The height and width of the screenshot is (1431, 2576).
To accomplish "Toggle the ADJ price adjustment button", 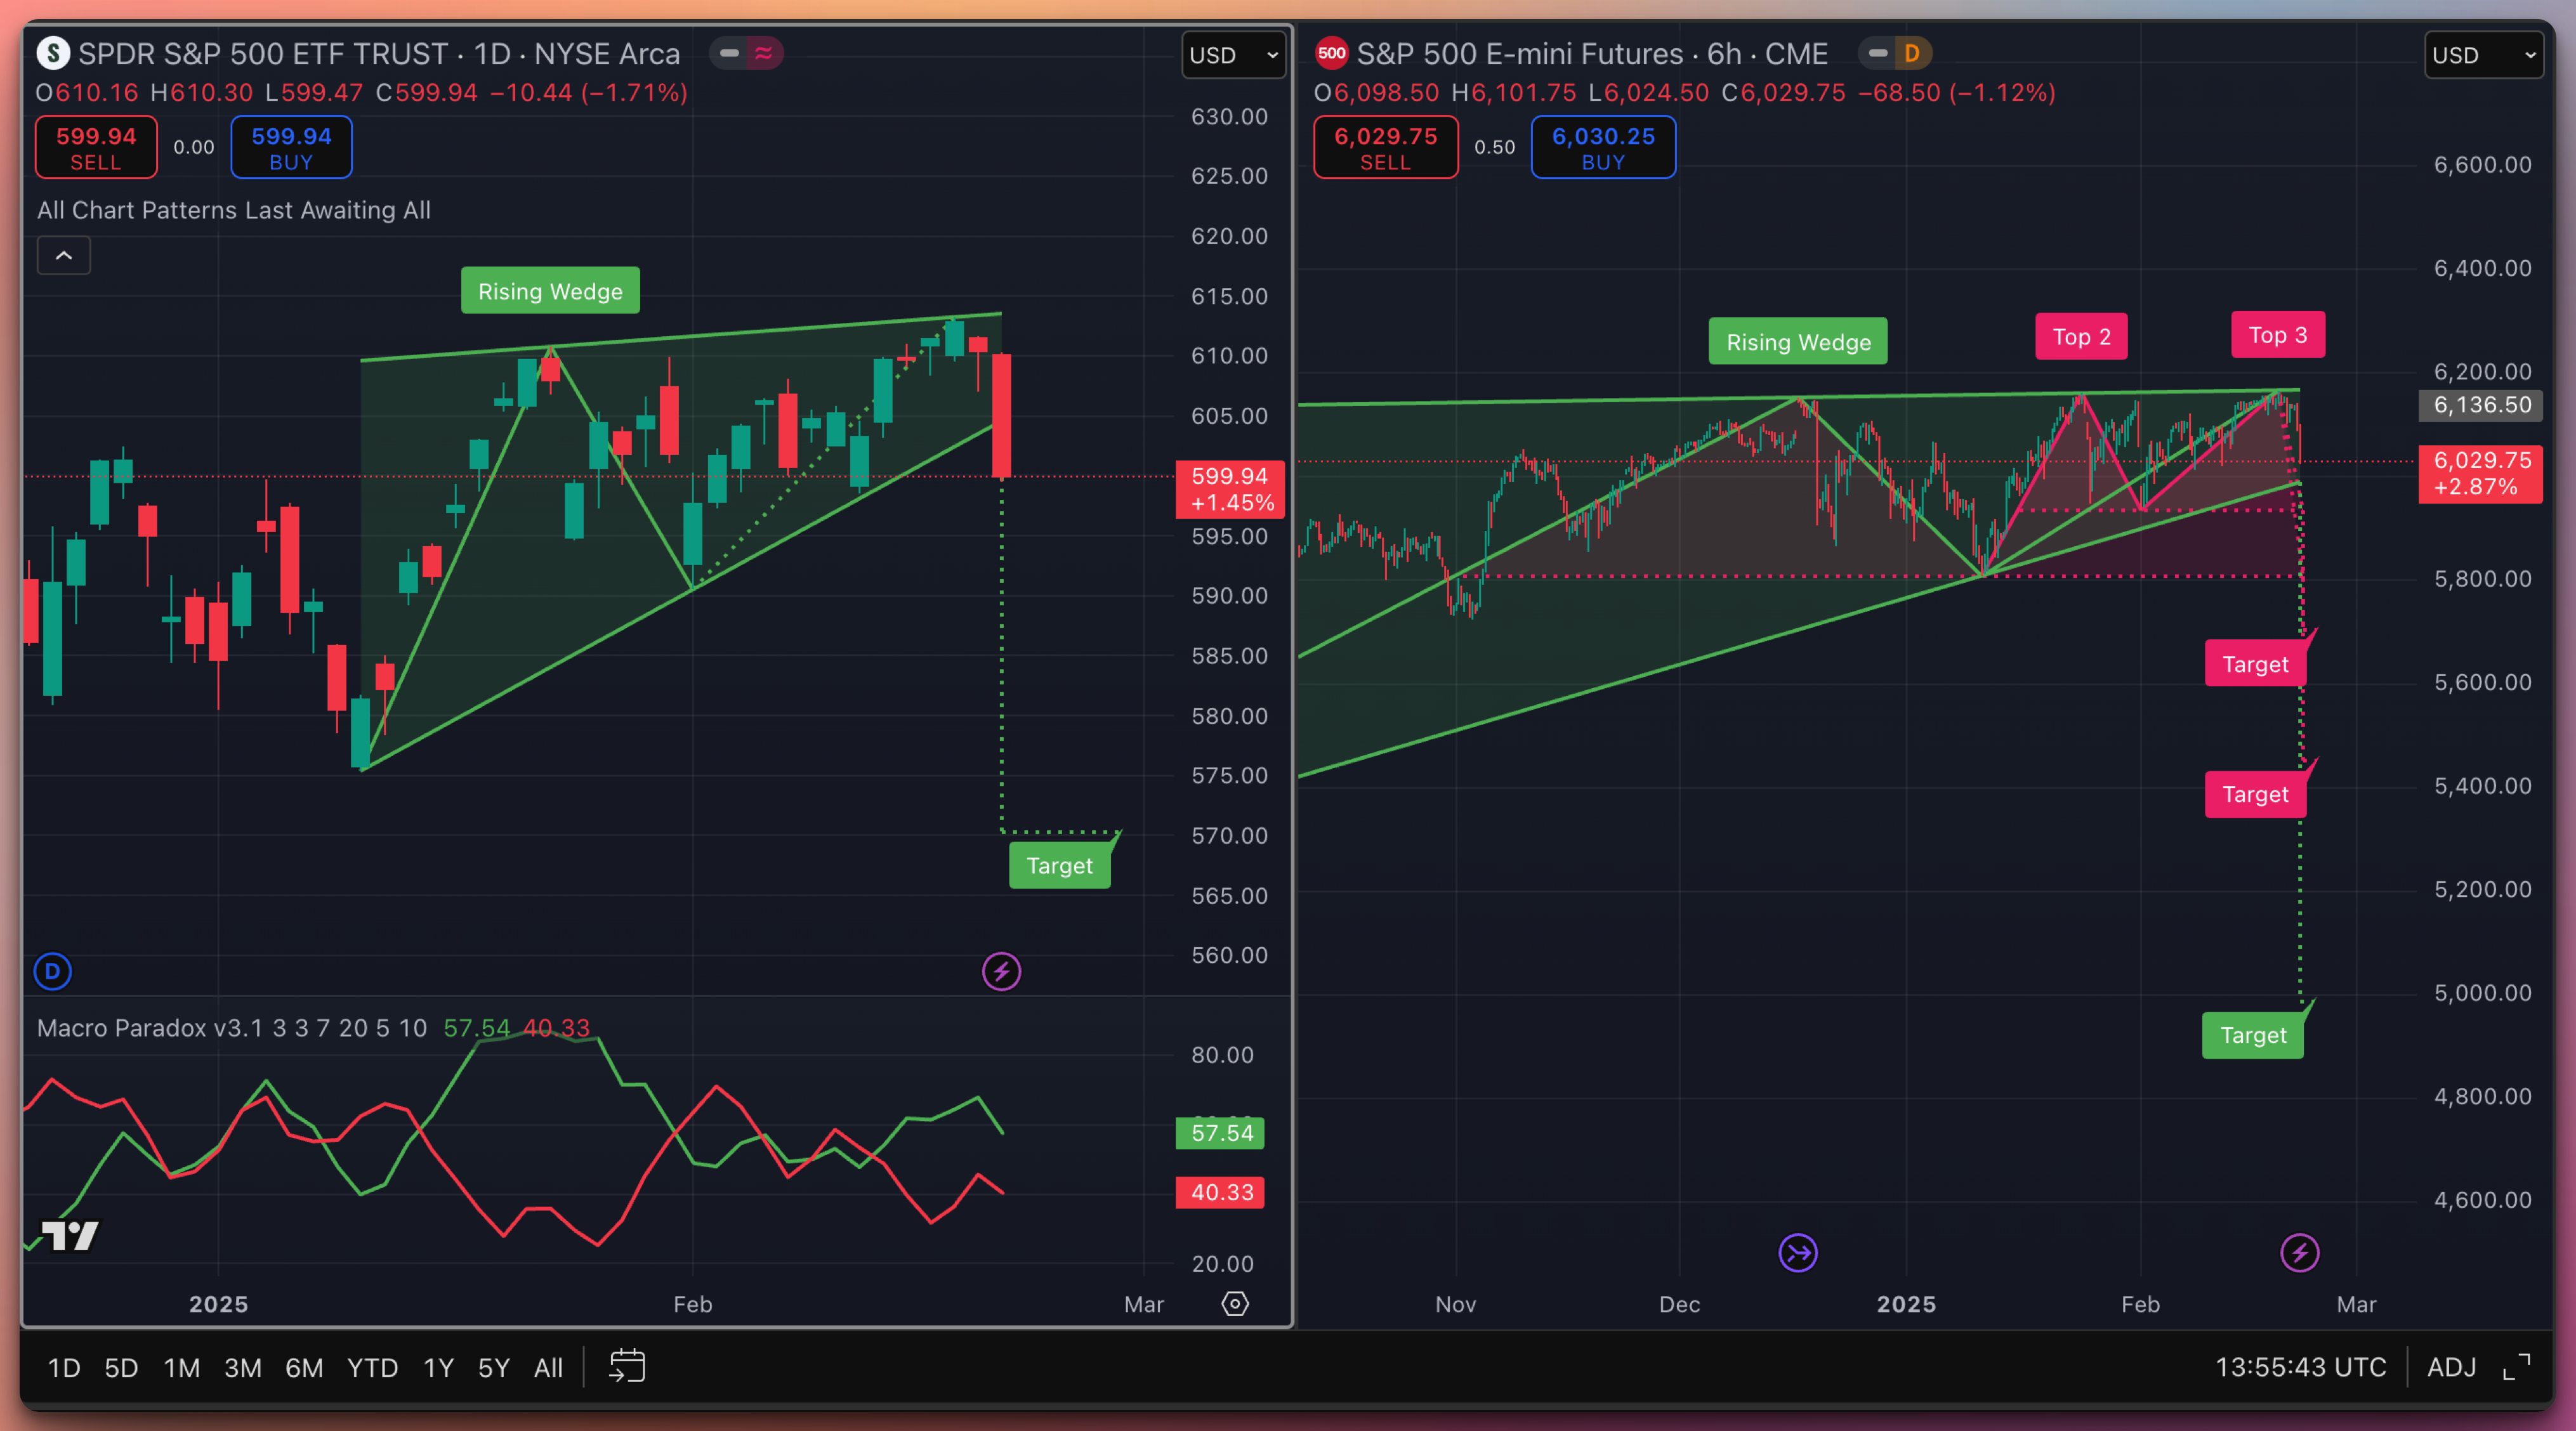I will pos(2452,1367).
